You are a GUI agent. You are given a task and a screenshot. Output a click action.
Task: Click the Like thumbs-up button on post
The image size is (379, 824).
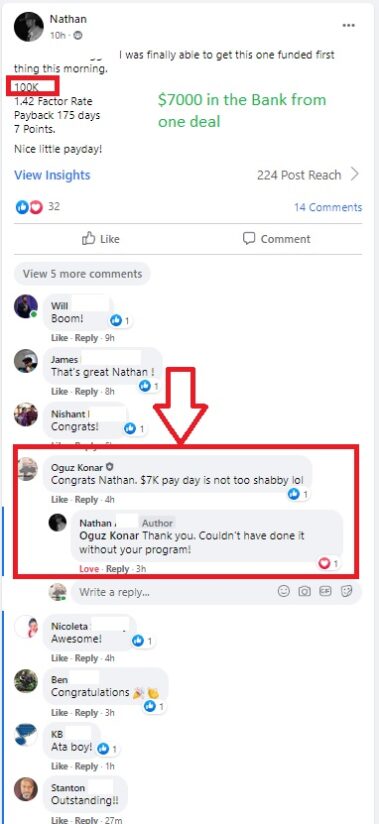(101, 239)
